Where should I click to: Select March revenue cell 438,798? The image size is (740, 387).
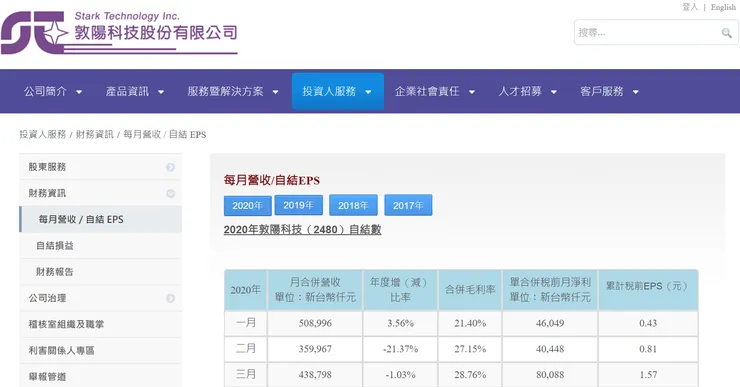click(x=315, y=375)
